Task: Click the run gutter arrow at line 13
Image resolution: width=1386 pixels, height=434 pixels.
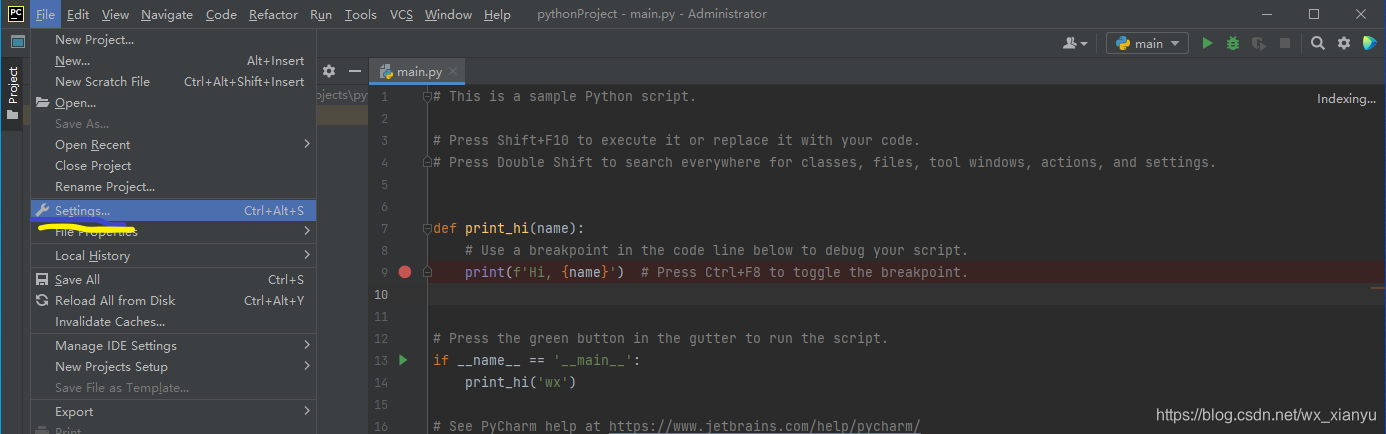Action: [x=404, y=360]
